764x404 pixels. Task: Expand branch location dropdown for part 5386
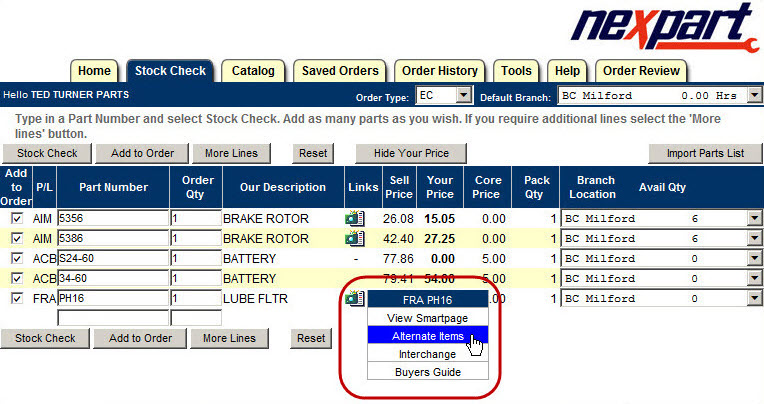(754, 238)
